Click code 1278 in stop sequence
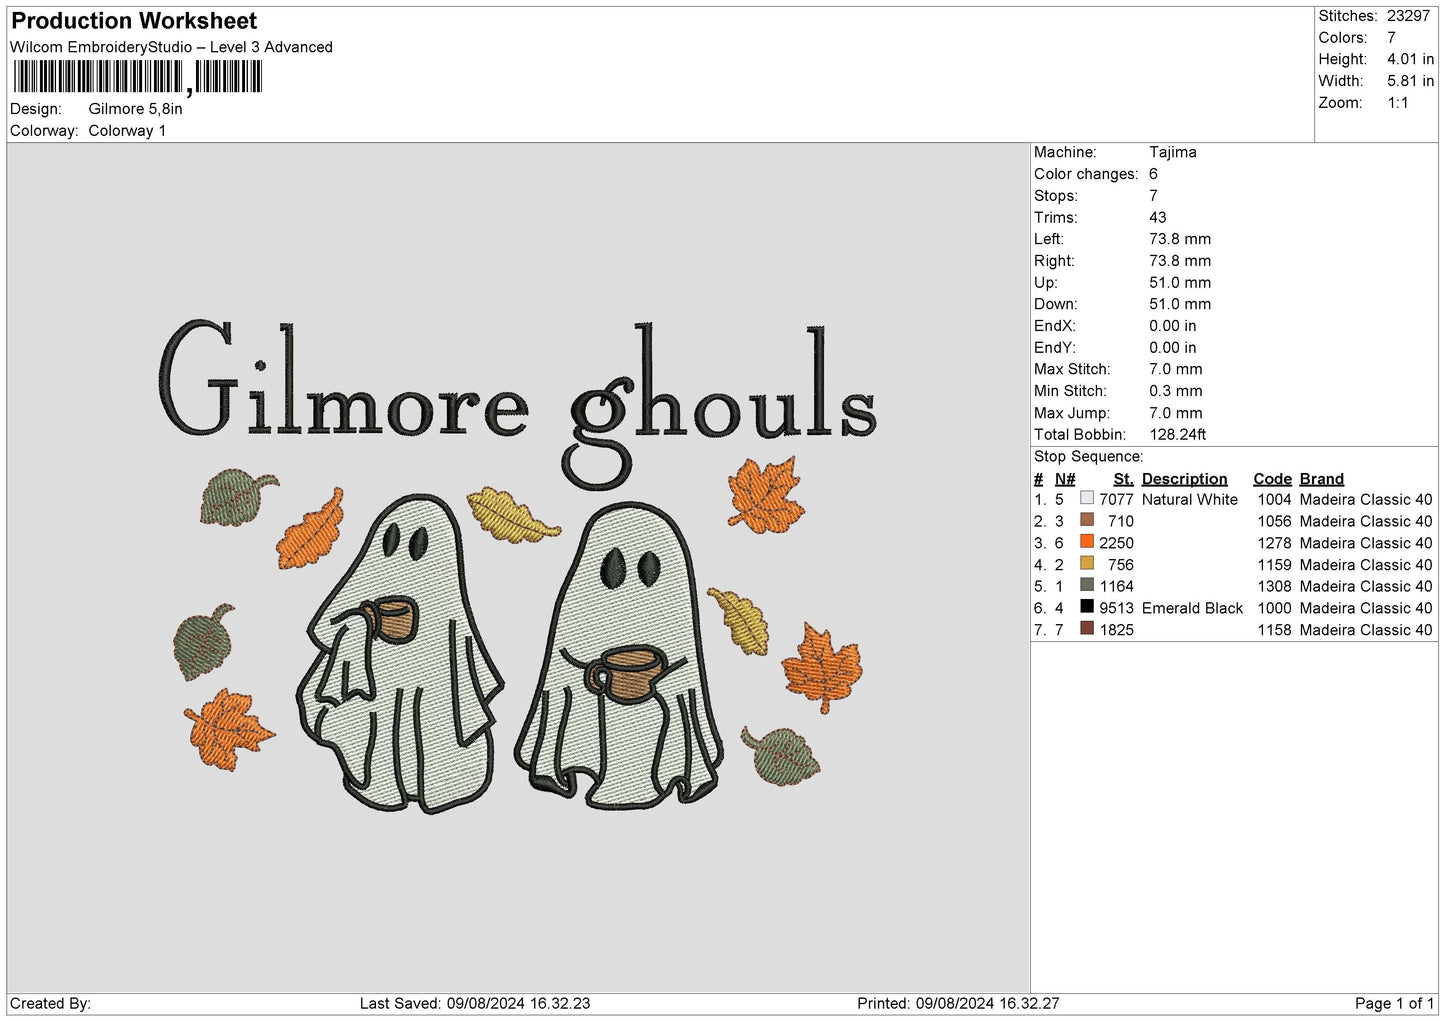The image size is (1445, 1021). point(1274,543)
